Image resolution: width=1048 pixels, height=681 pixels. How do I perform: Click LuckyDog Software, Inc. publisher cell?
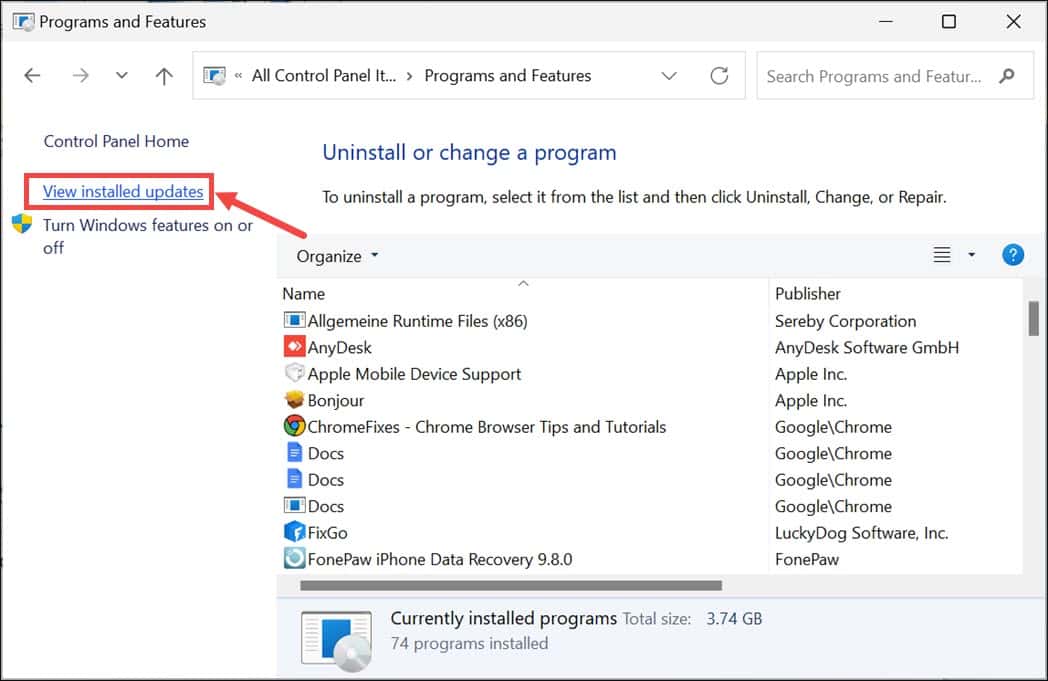point(862,533)
